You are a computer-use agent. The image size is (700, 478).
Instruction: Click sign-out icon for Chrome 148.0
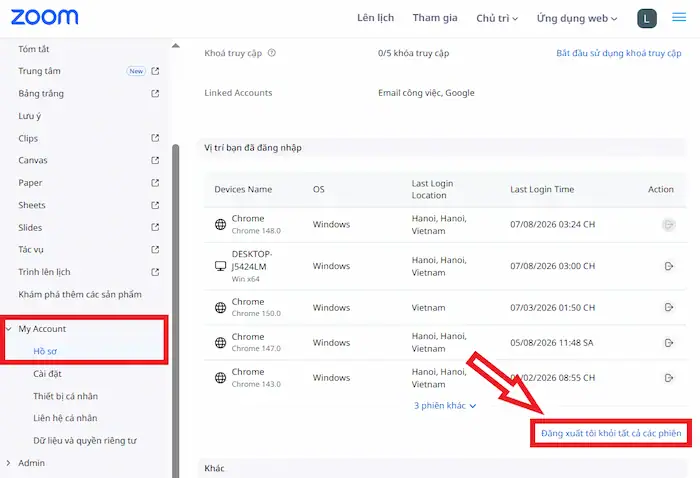click(x=669, y=224)
